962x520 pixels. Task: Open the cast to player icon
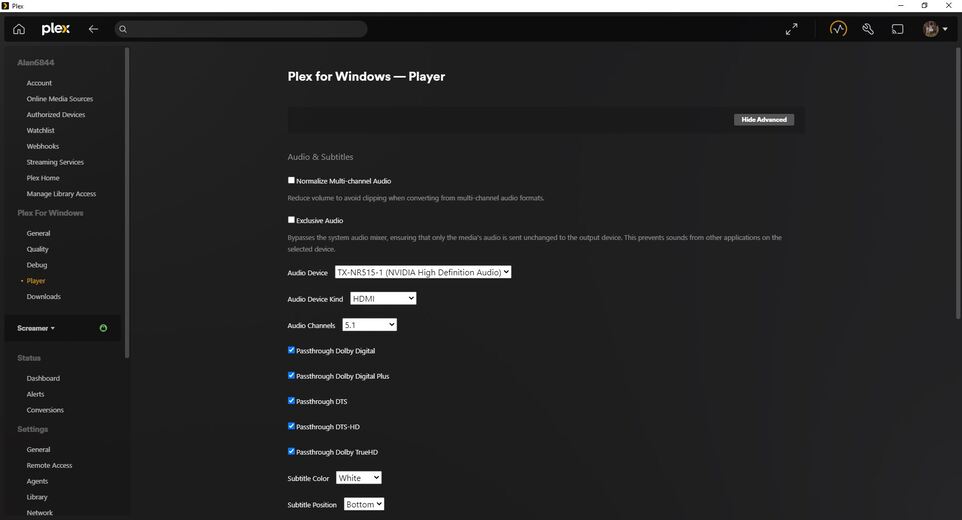coord(898,29)
